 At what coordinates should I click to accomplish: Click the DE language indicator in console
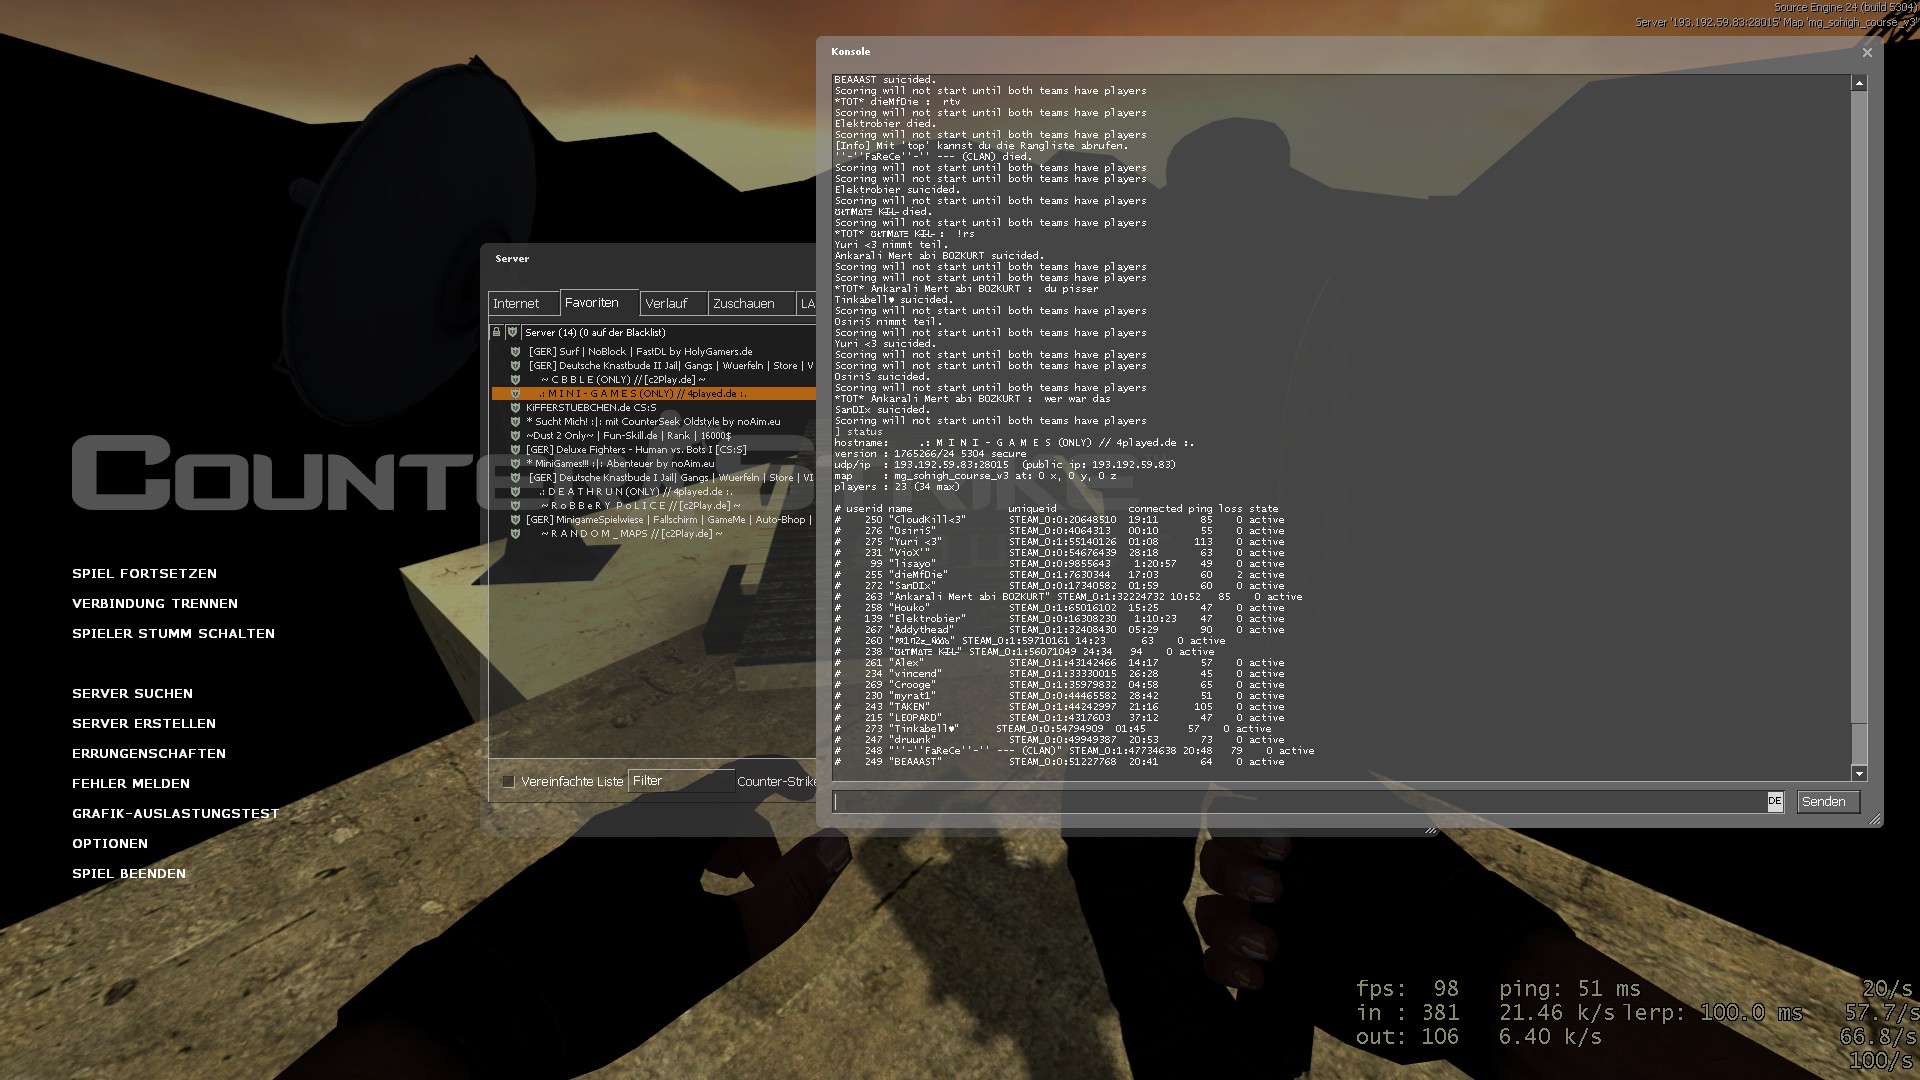click(x=1774, y=801)
